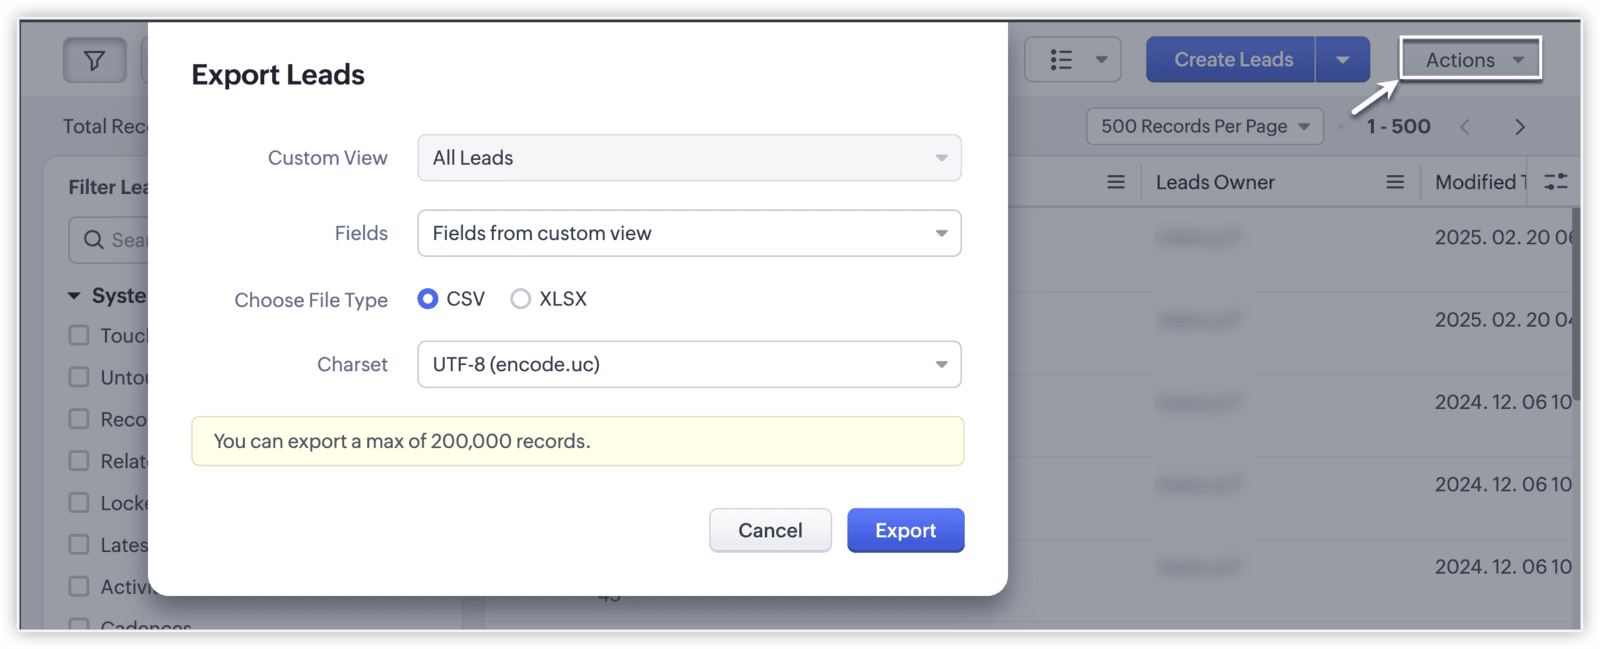Click the column settings icon beside Modified

click(x=1555, y=182)
